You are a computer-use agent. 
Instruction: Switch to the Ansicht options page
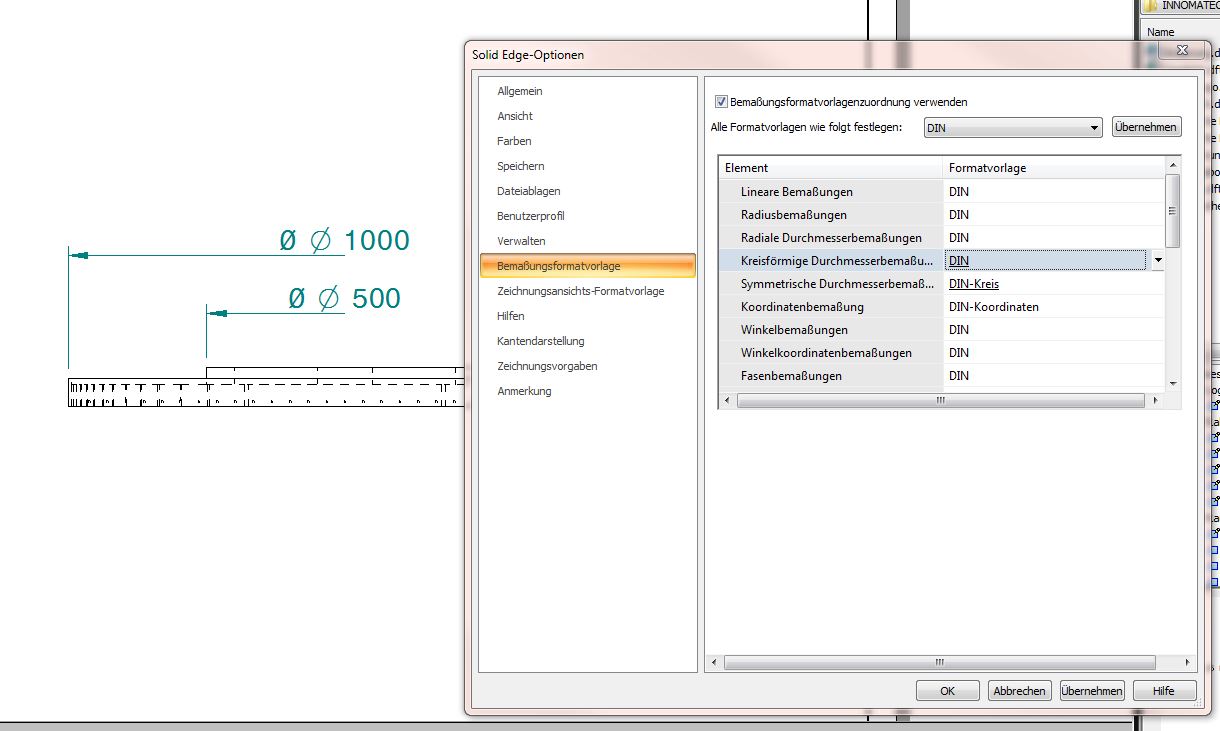point(515,116)
